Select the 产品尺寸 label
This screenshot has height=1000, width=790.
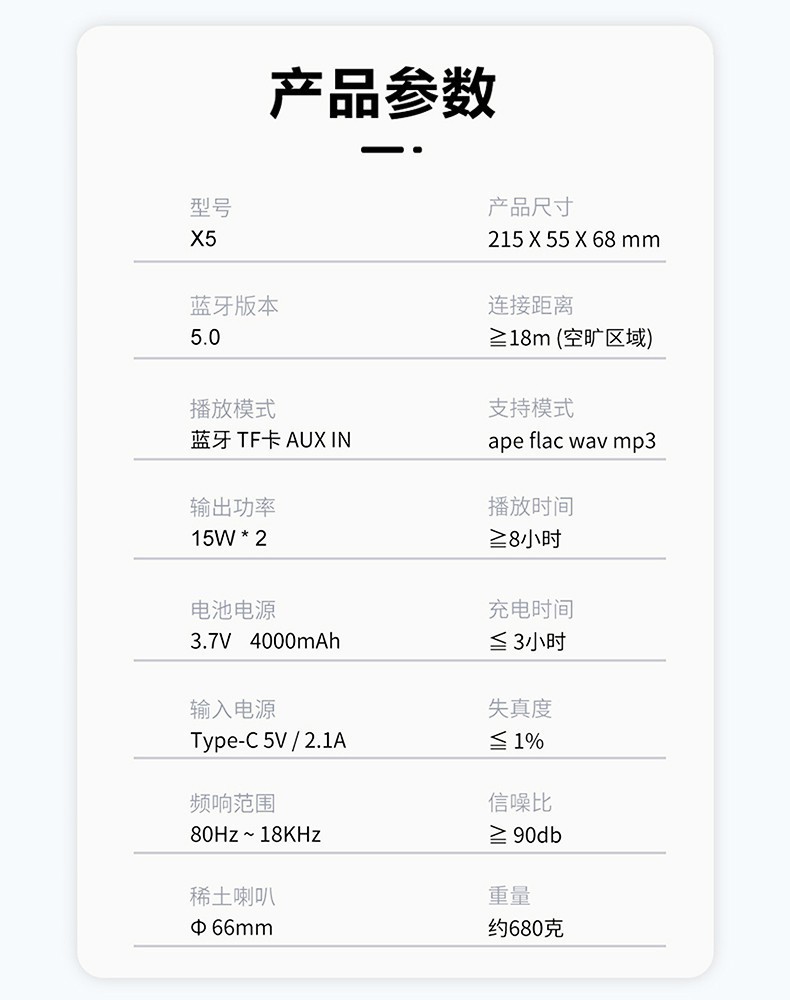point(530,208)
